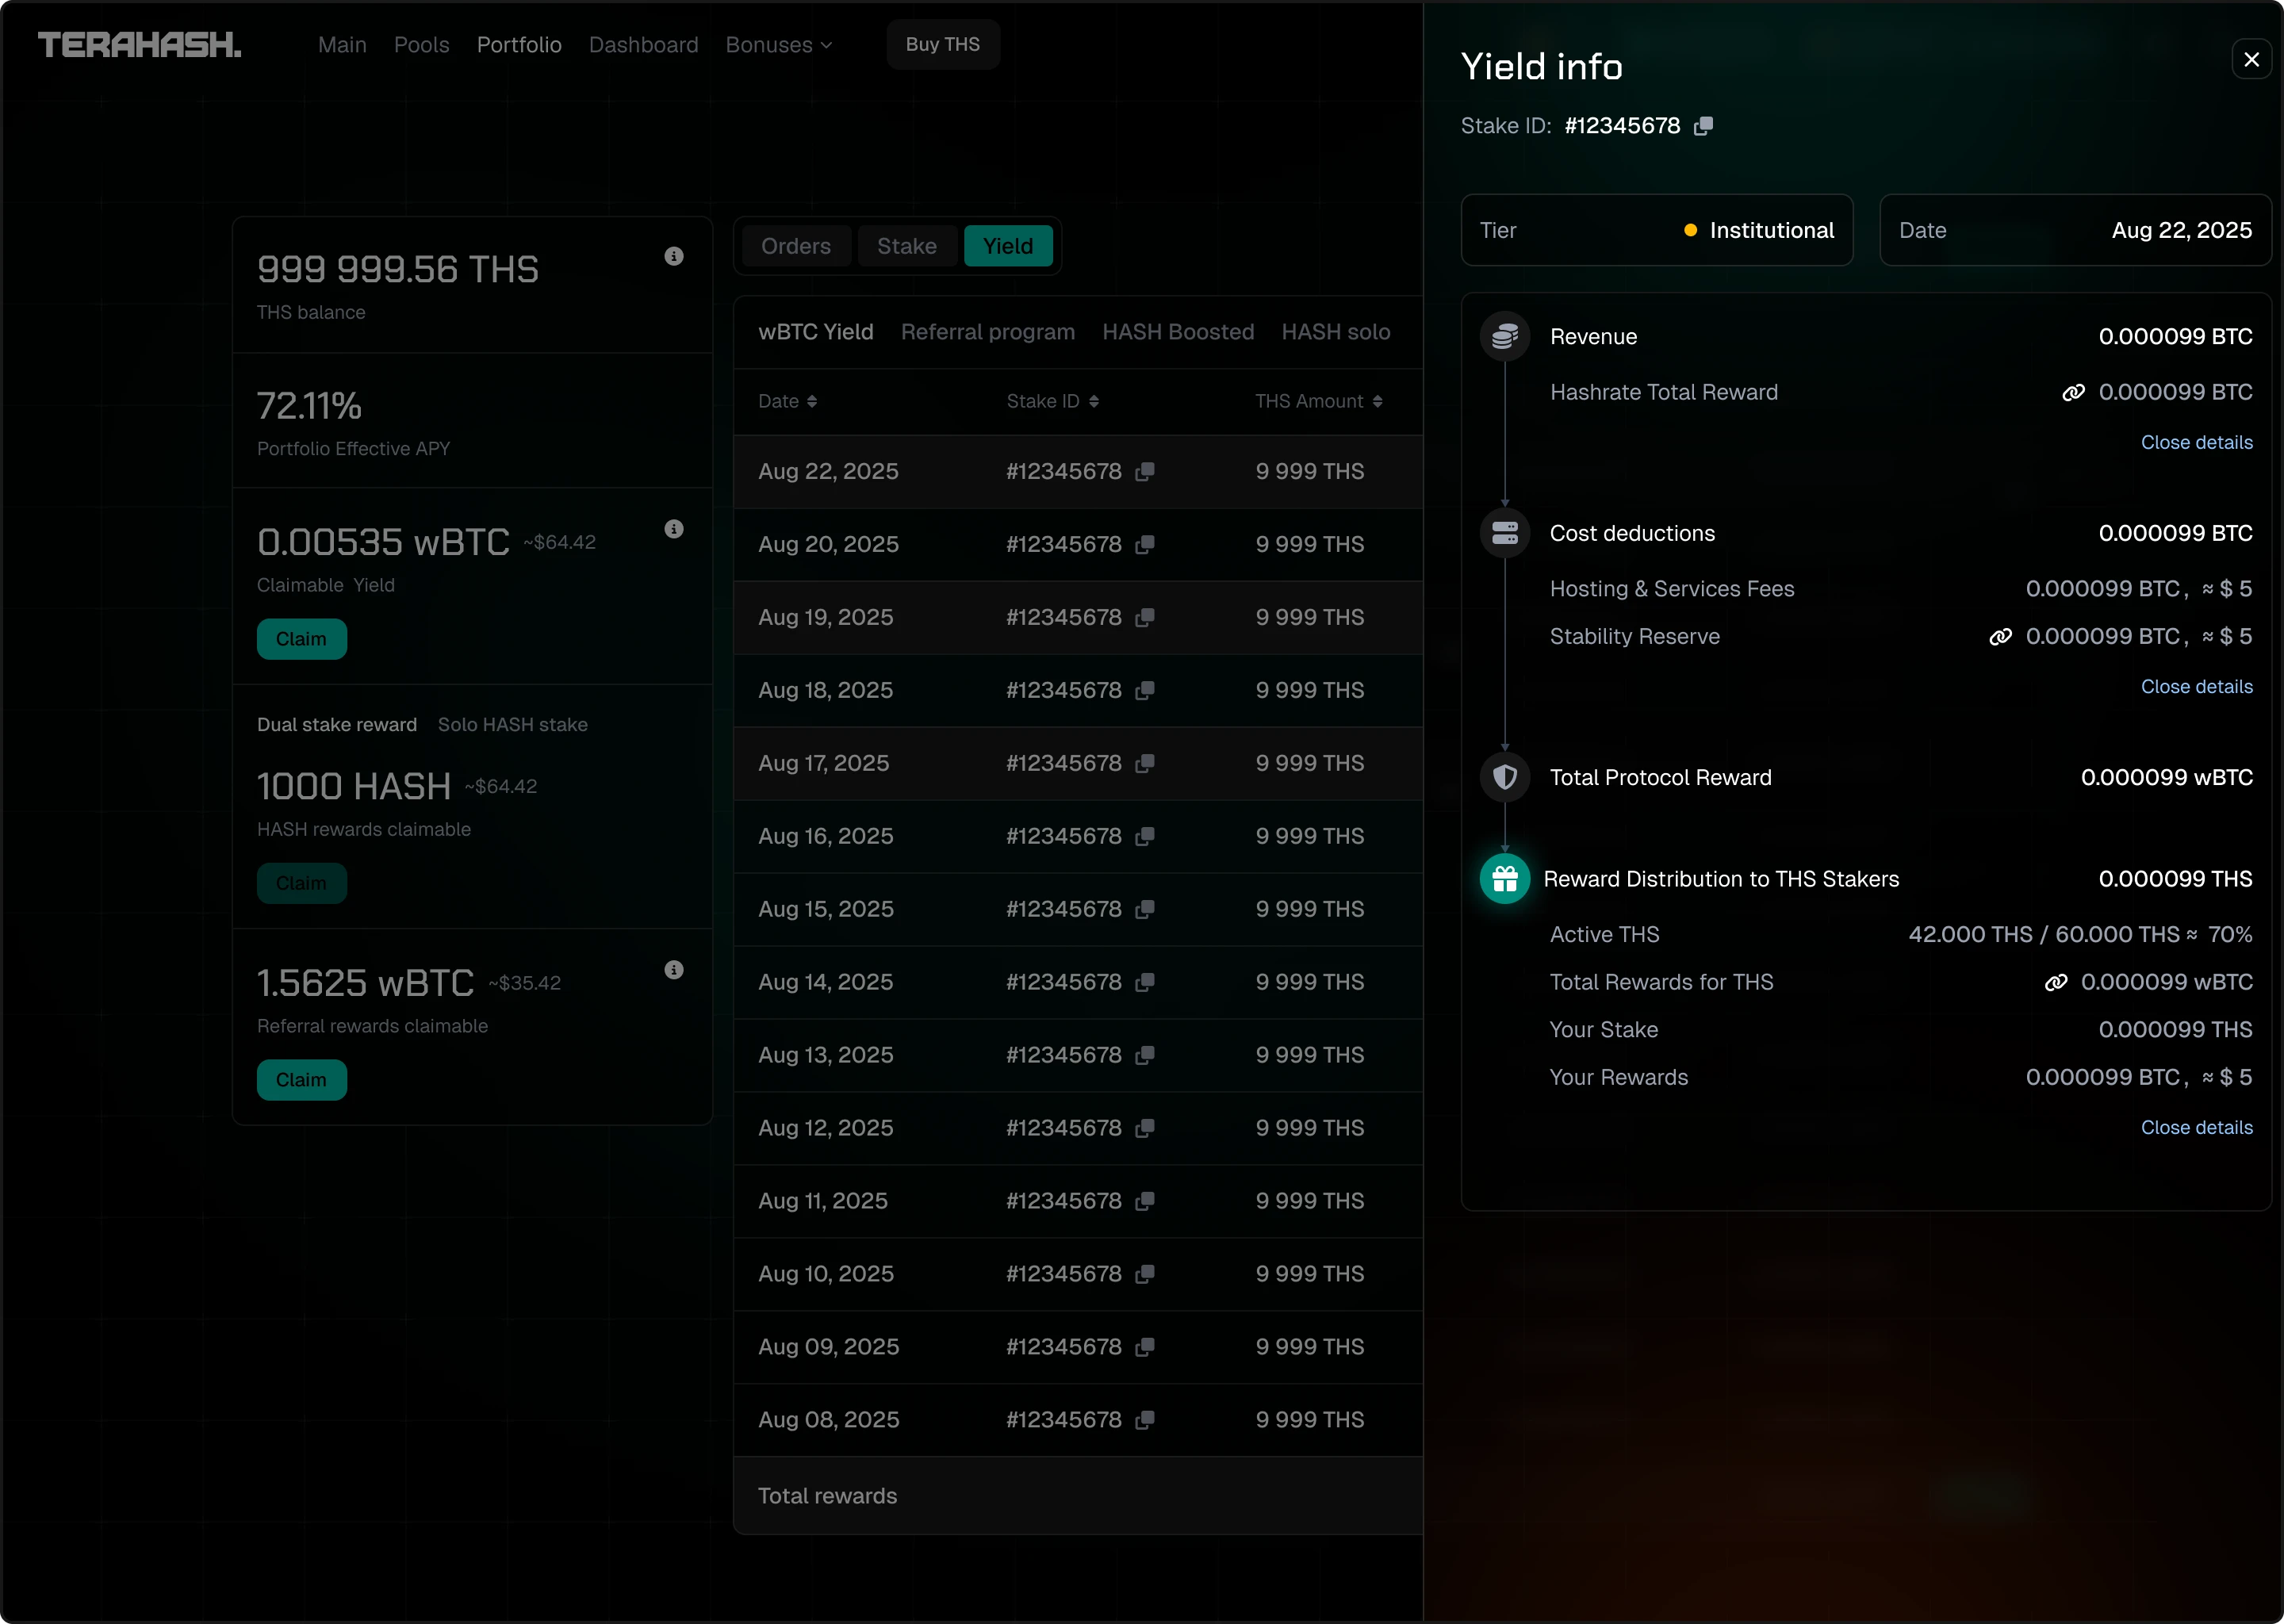This screenshot has width=2284, height=1624.
Task: Select the Yield tab
Action: 1008,247
